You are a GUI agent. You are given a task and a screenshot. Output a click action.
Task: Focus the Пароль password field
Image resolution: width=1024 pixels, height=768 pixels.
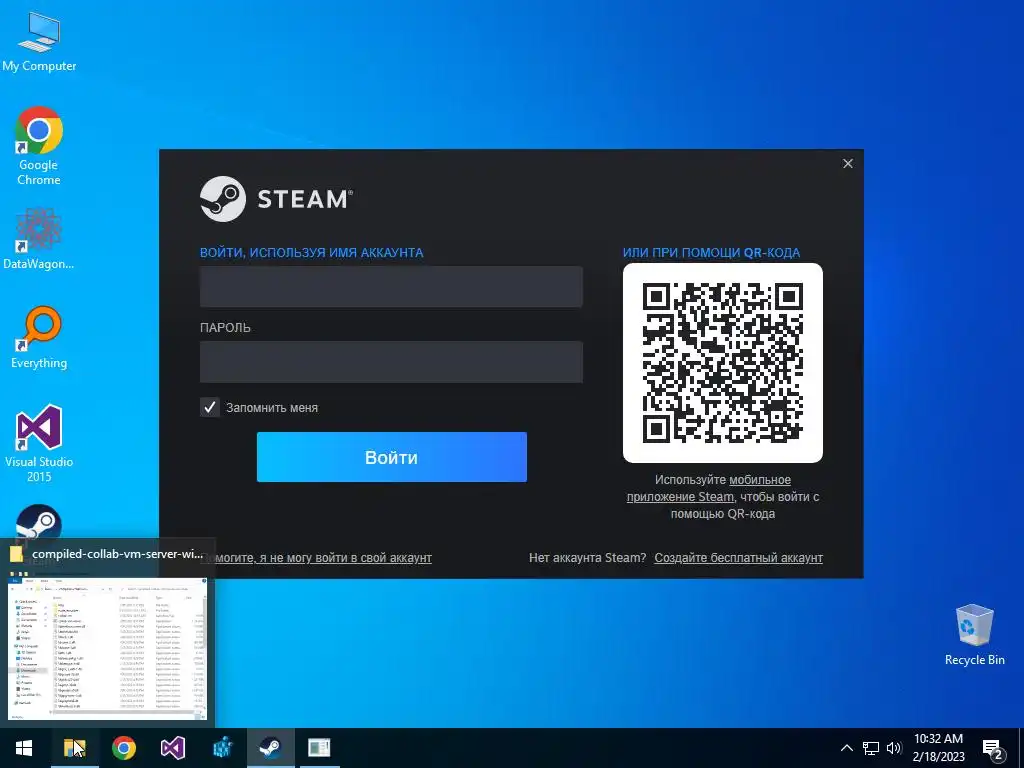(x=391, y=362)
